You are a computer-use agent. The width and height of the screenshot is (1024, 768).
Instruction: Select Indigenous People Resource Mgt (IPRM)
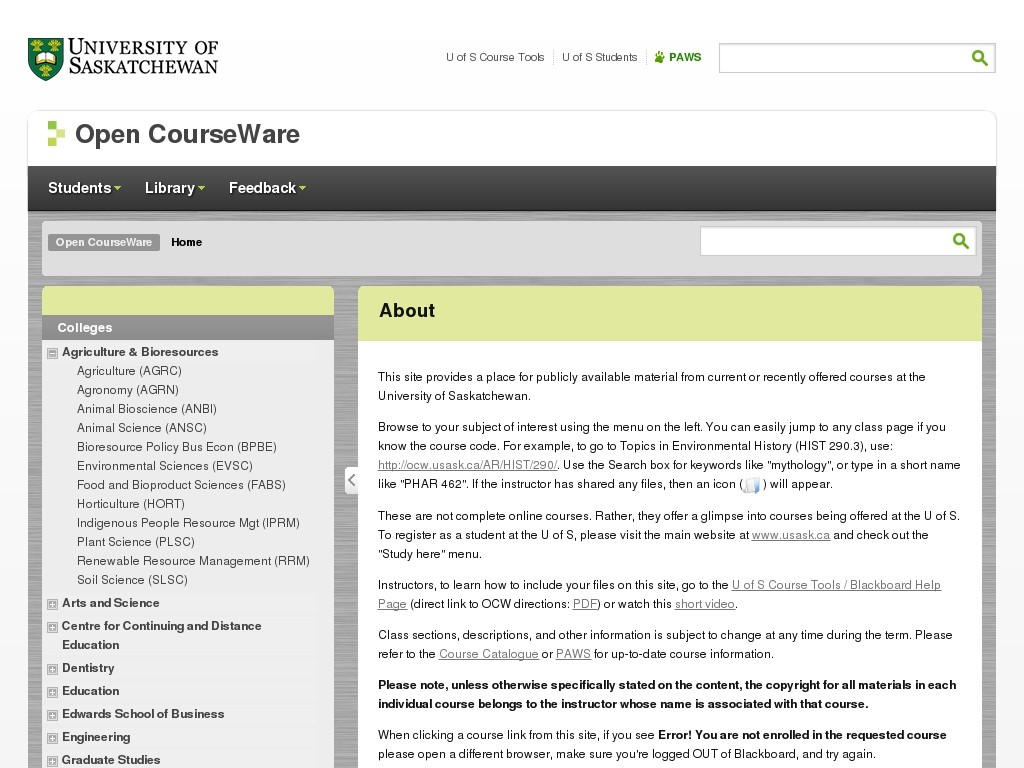[x=189, y=522]
